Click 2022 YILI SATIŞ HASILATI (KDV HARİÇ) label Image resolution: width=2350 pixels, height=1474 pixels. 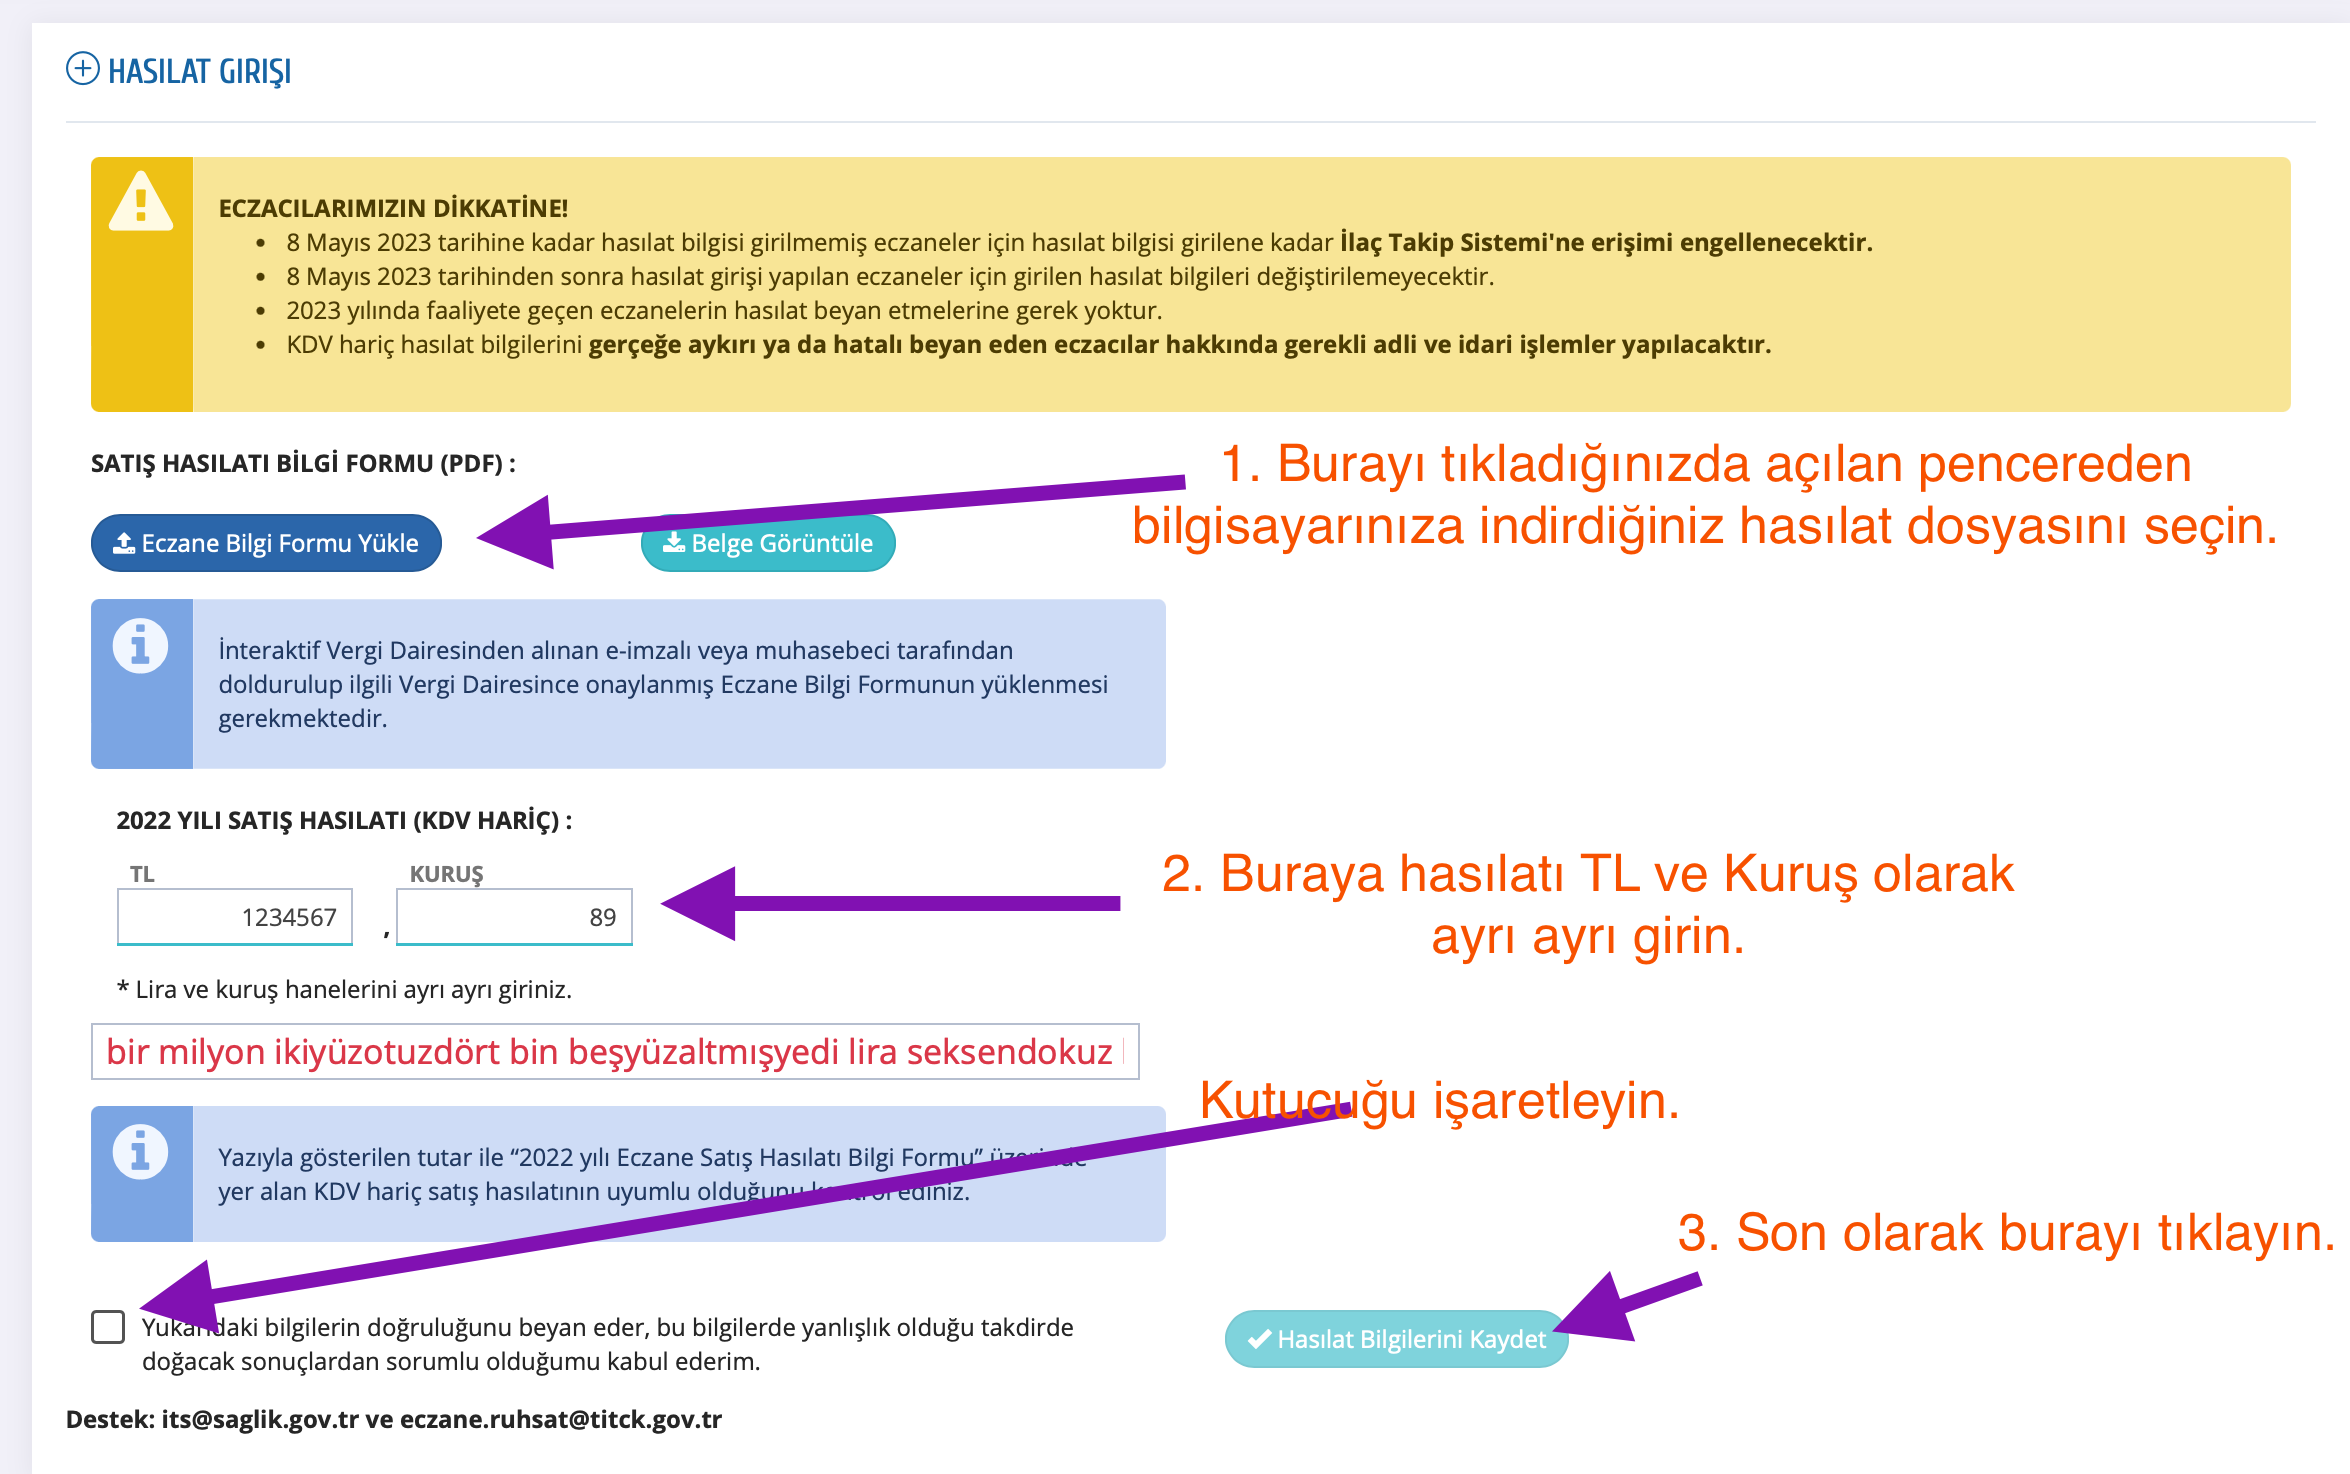point(344,820)
